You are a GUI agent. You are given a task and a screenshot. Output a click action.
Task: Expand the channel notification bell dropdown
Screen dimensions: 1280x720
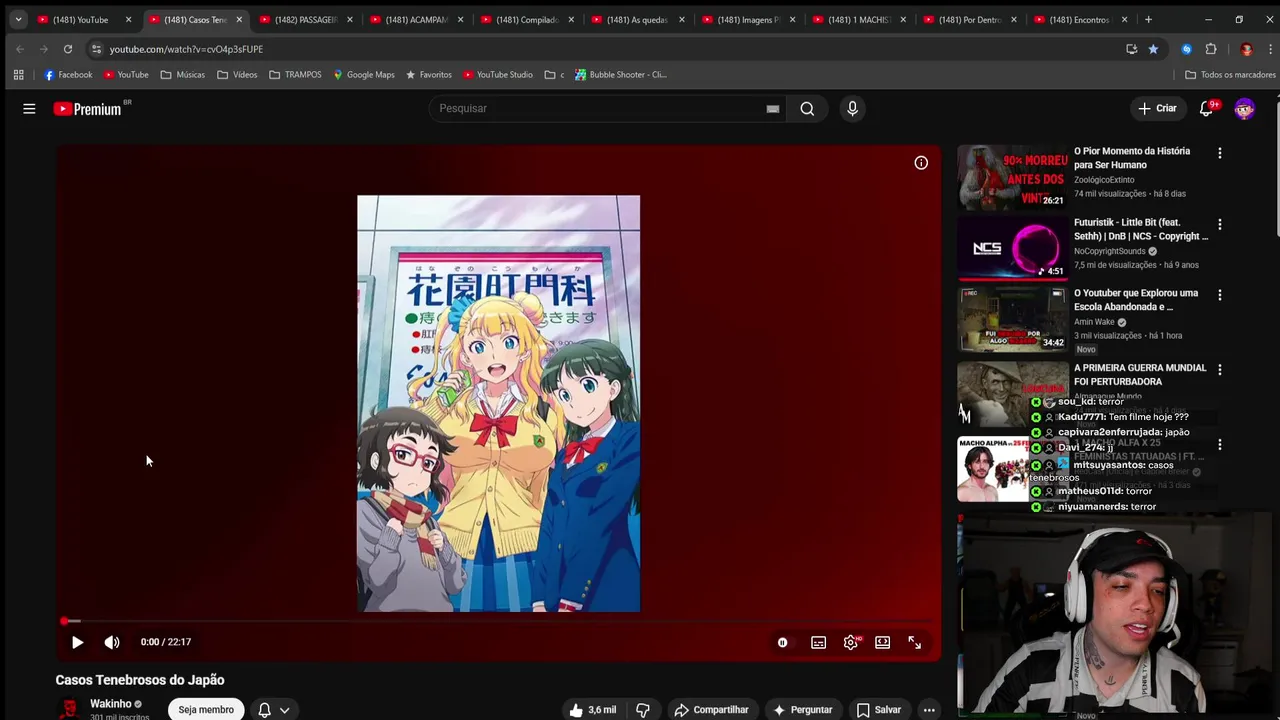[x=274, y=710]
